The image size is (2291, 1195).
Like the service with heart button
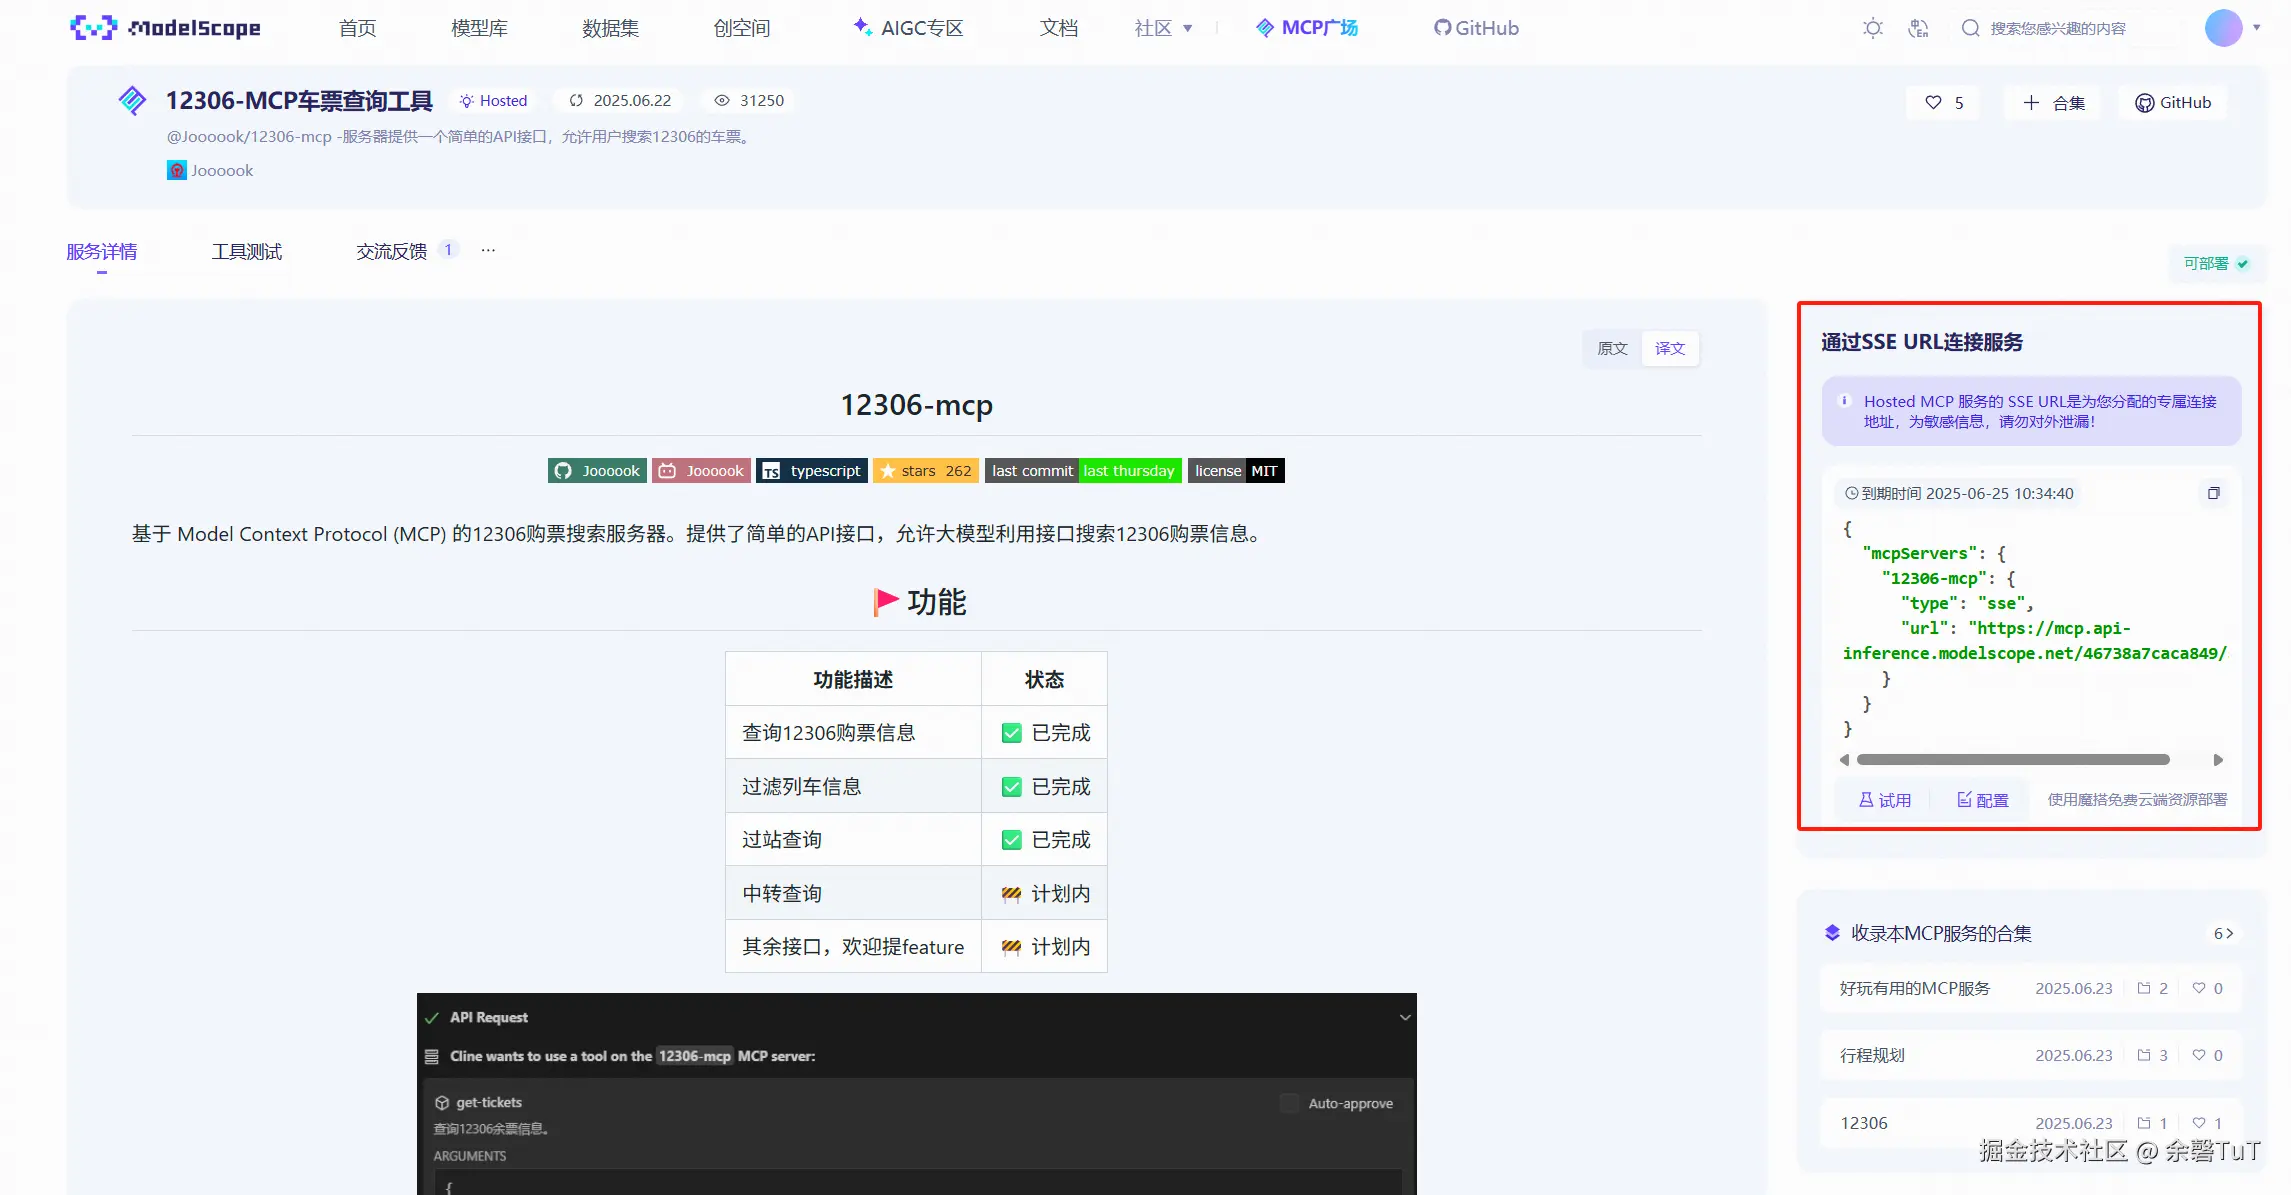click(x=1944, y=102)
